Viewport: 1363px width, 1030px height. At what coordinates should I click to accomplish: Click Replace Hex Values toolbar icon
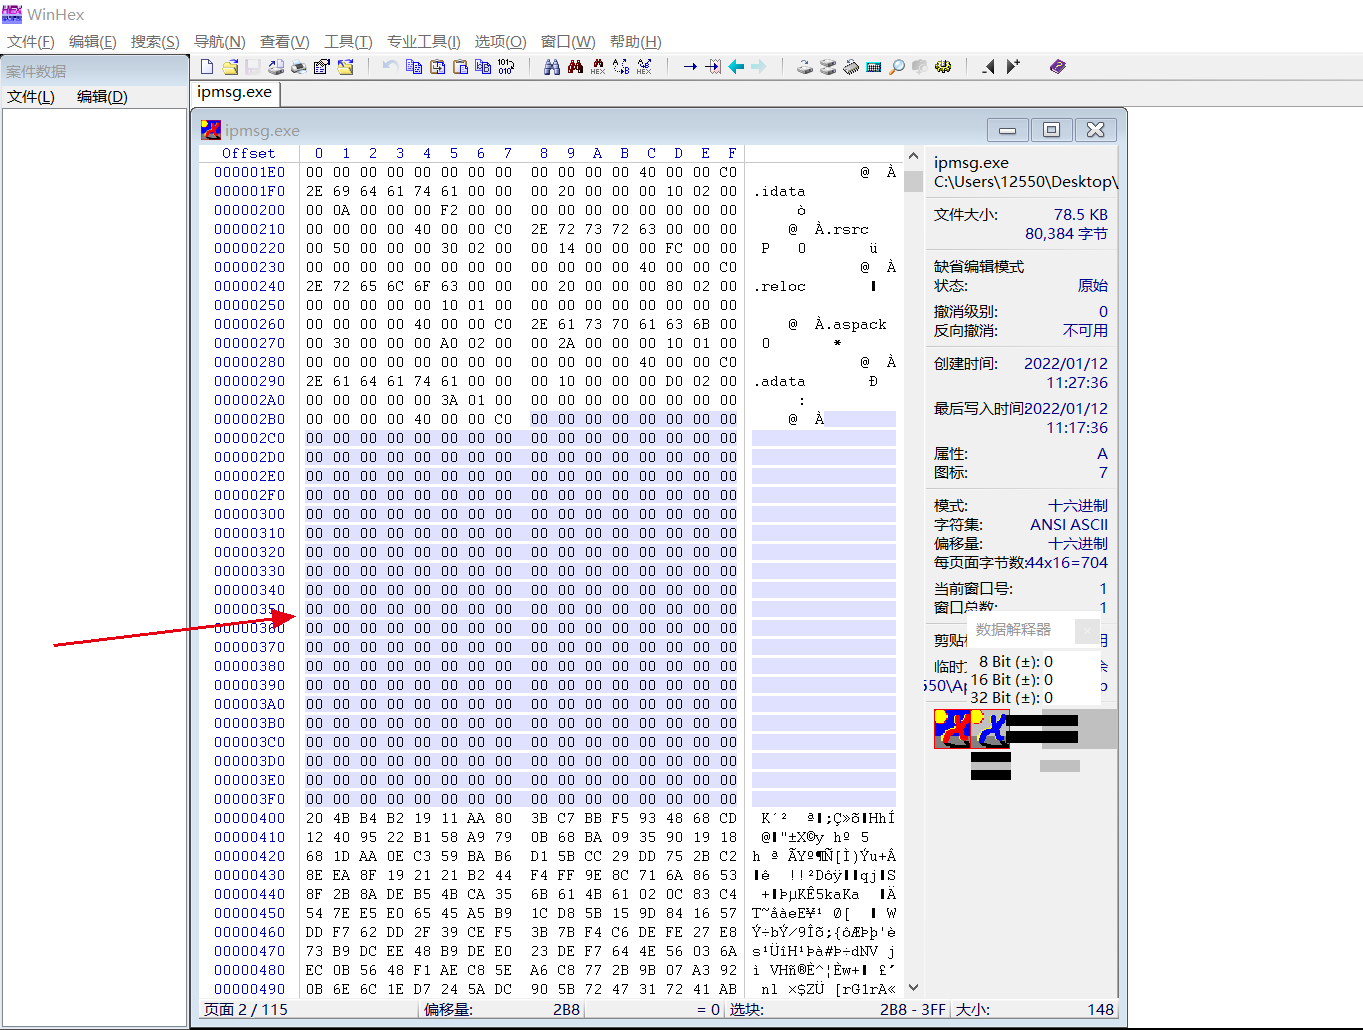pyautogui.click(x=644, y=67)
